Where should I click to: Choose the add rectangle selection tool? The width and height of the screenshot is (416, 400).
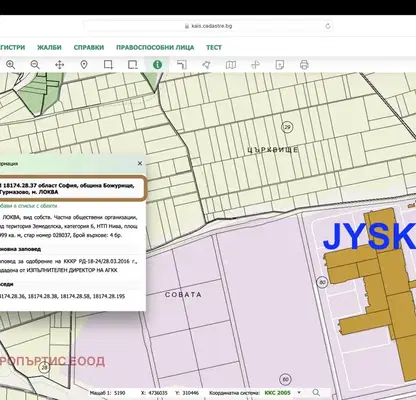(x=108, y=65)
